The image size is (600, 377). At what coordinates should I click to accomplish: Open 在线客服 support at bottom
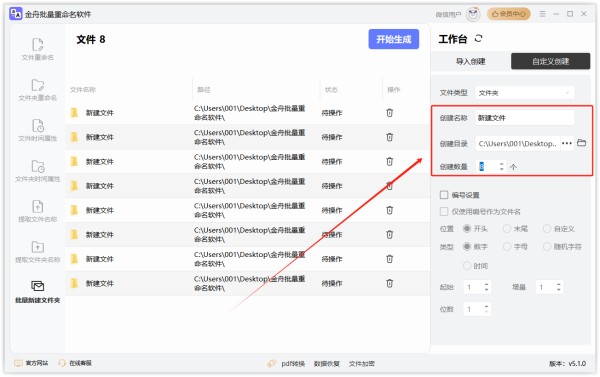pos(75,363)
